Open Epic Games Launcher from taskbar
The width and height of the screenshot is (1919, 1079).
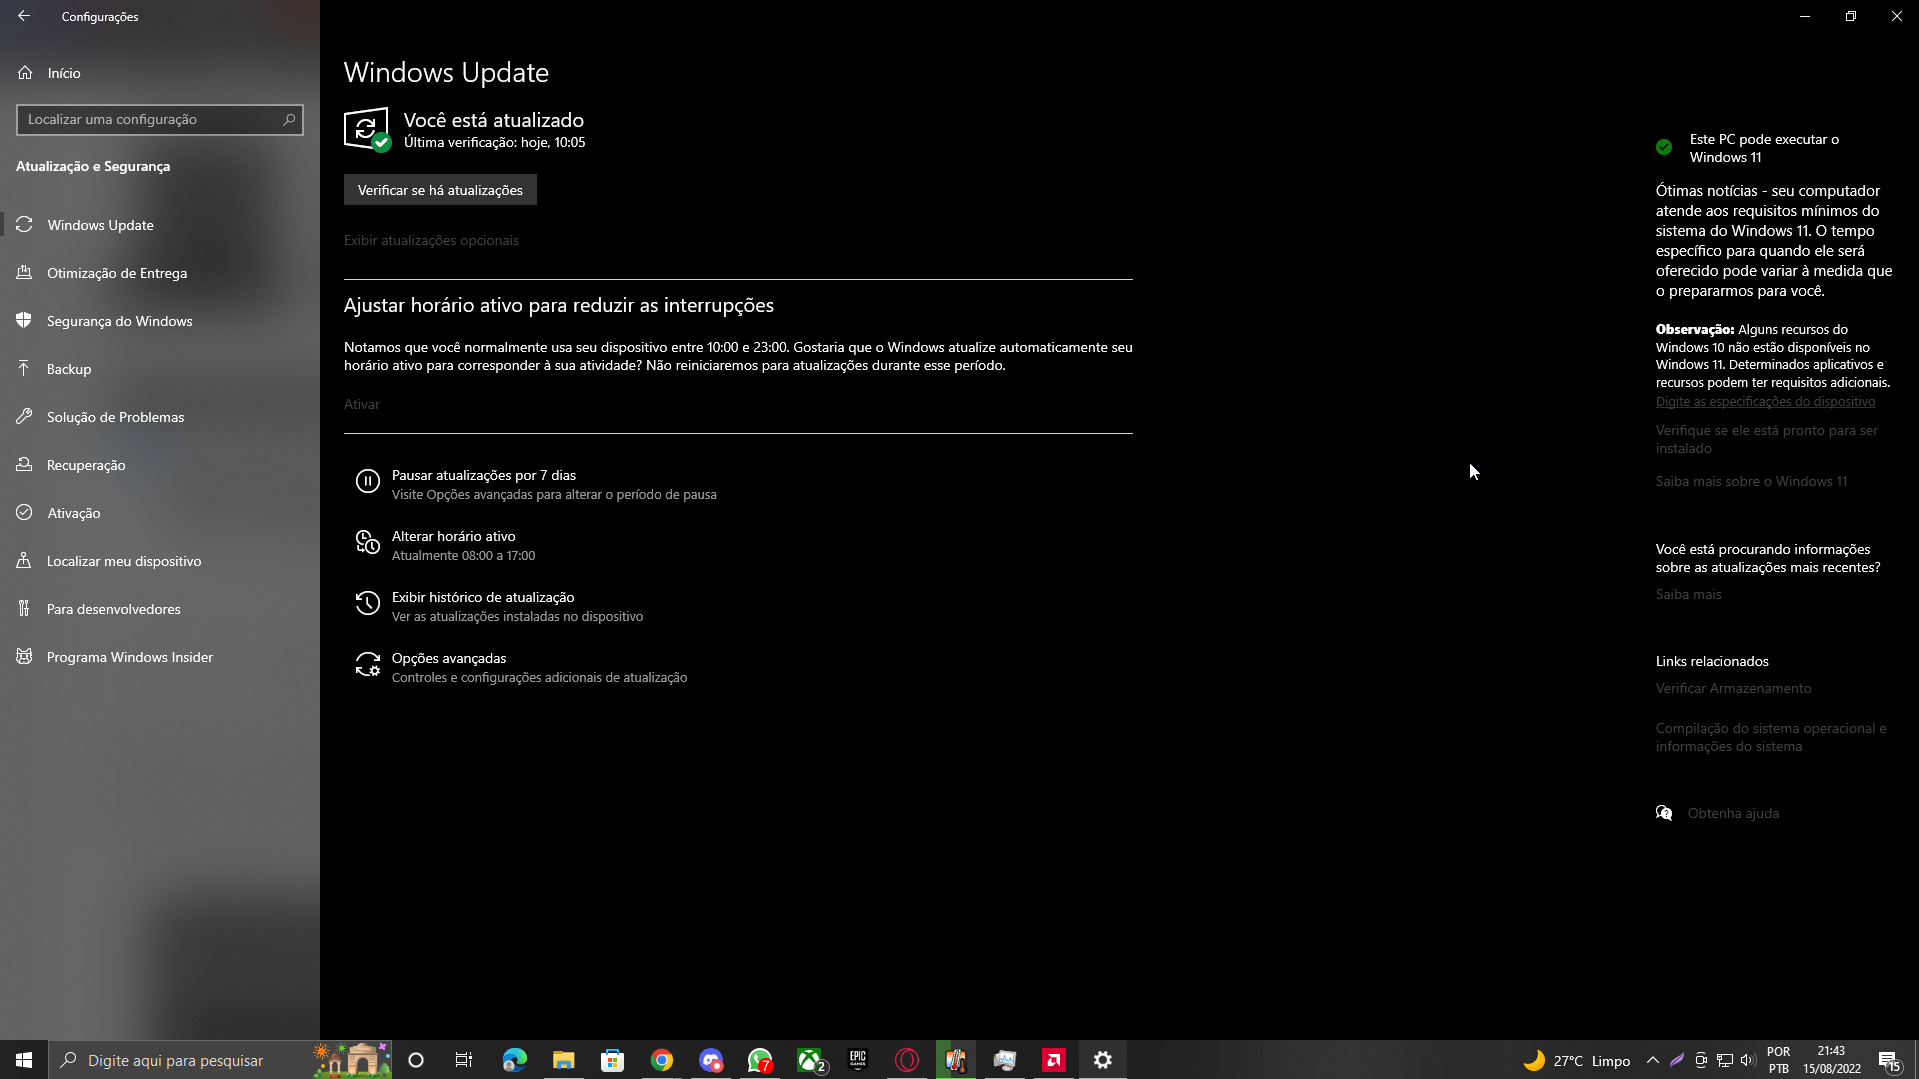(x=858, y=1060)
